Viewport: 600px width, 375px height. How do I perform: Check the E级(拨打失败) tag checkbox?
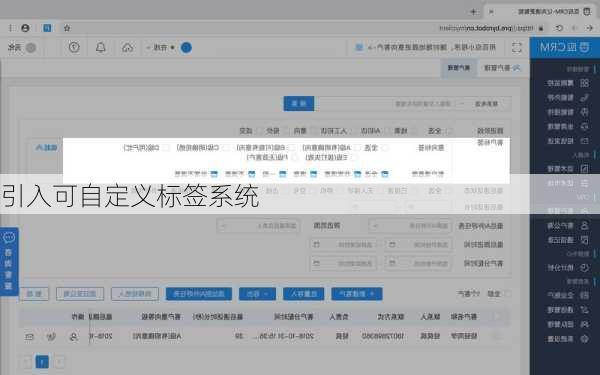(x=354, y=157)
